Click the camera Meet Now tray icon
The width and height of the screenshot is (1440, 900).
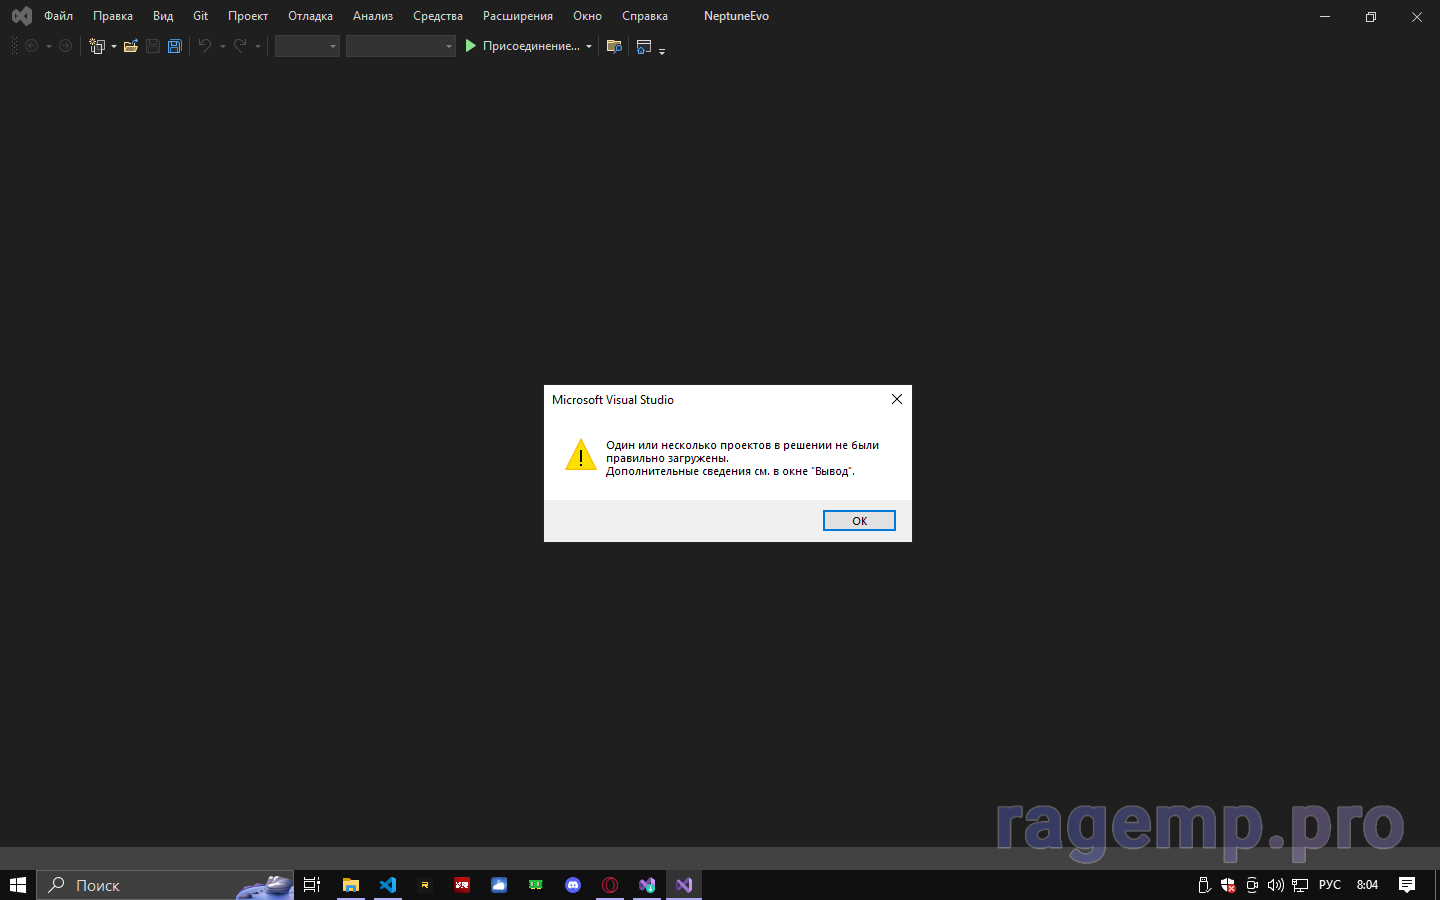coord(1252,885)
